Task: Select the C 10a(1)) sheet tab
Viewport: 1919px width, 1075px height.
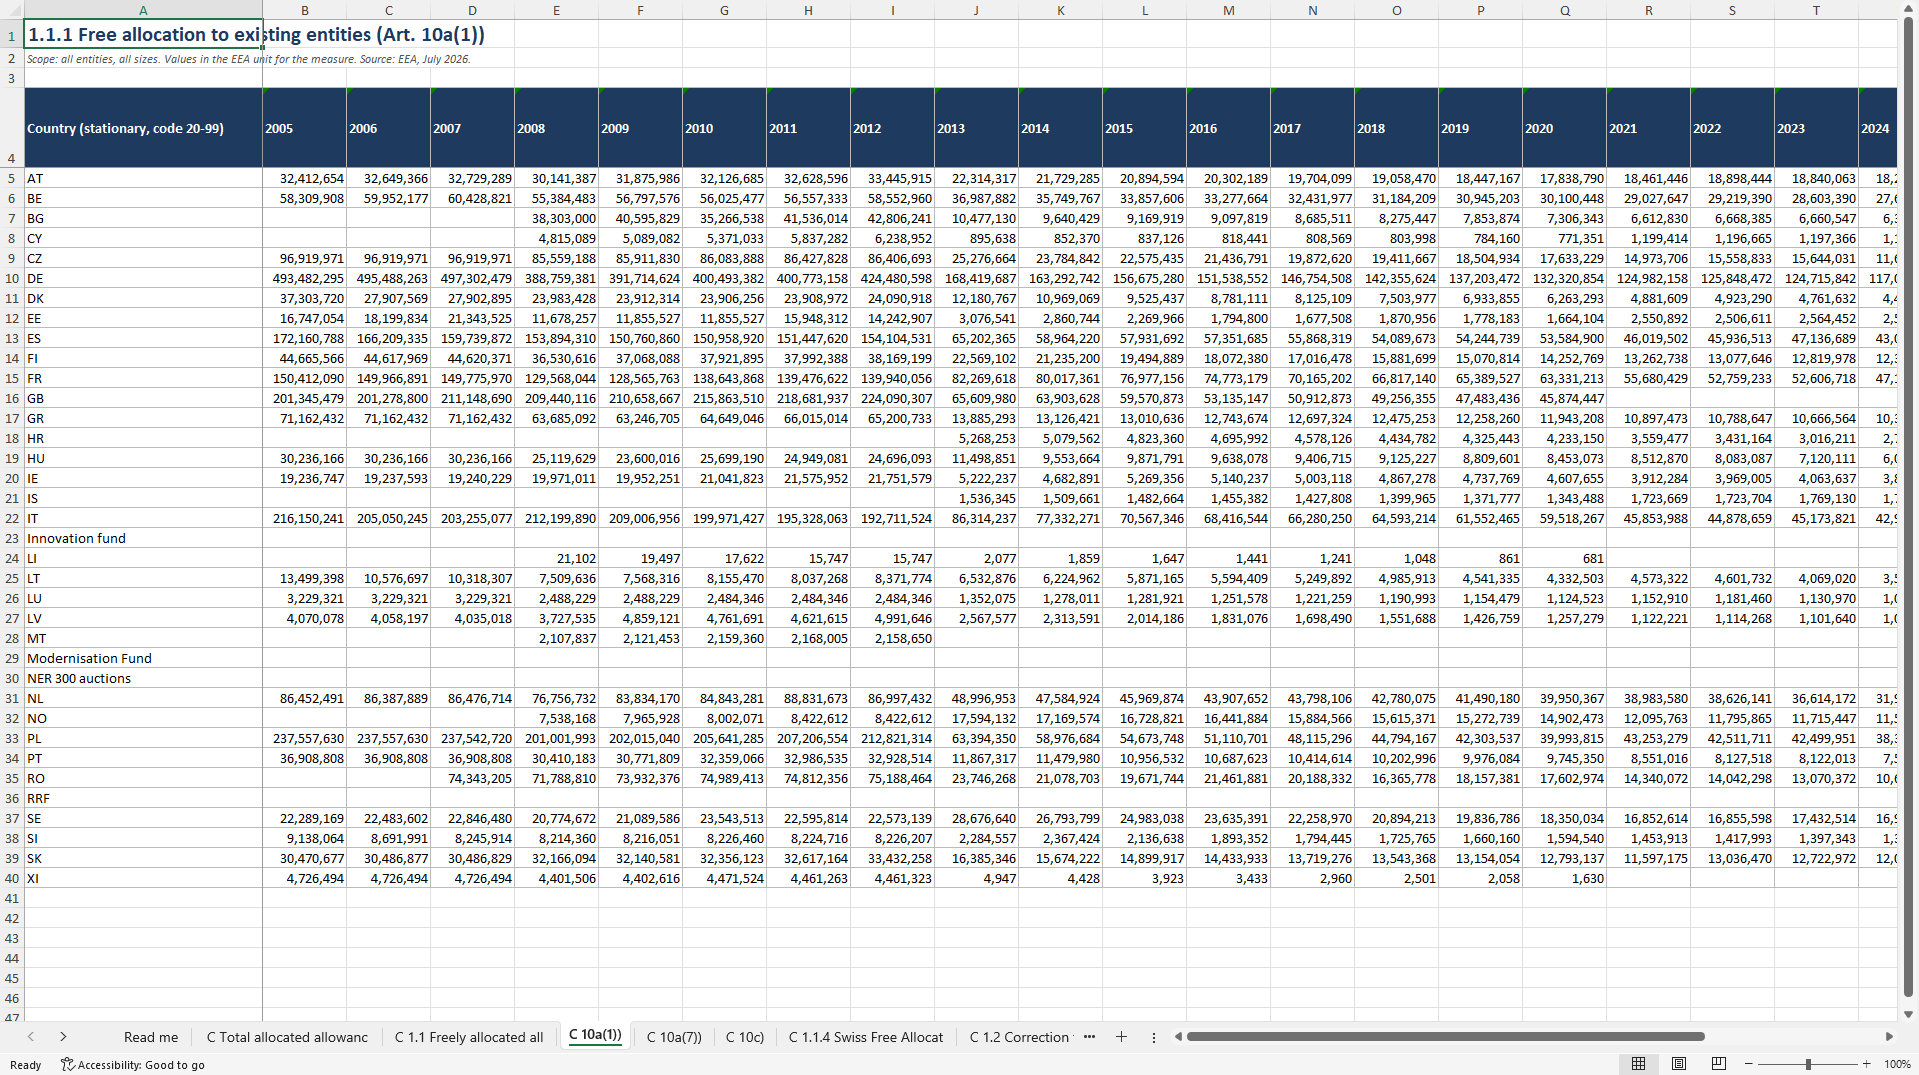Action: pyautogui.click(x=595, y=1035)
